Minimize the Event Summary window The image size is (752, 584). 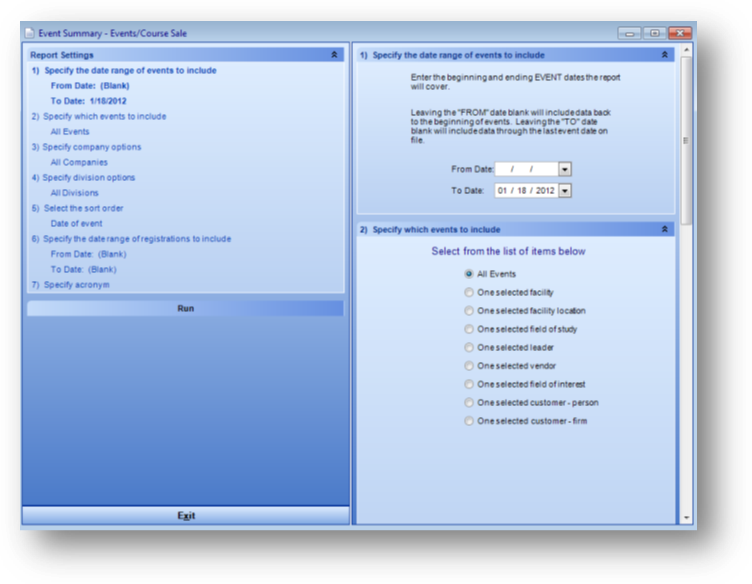(x=629, y=33)
